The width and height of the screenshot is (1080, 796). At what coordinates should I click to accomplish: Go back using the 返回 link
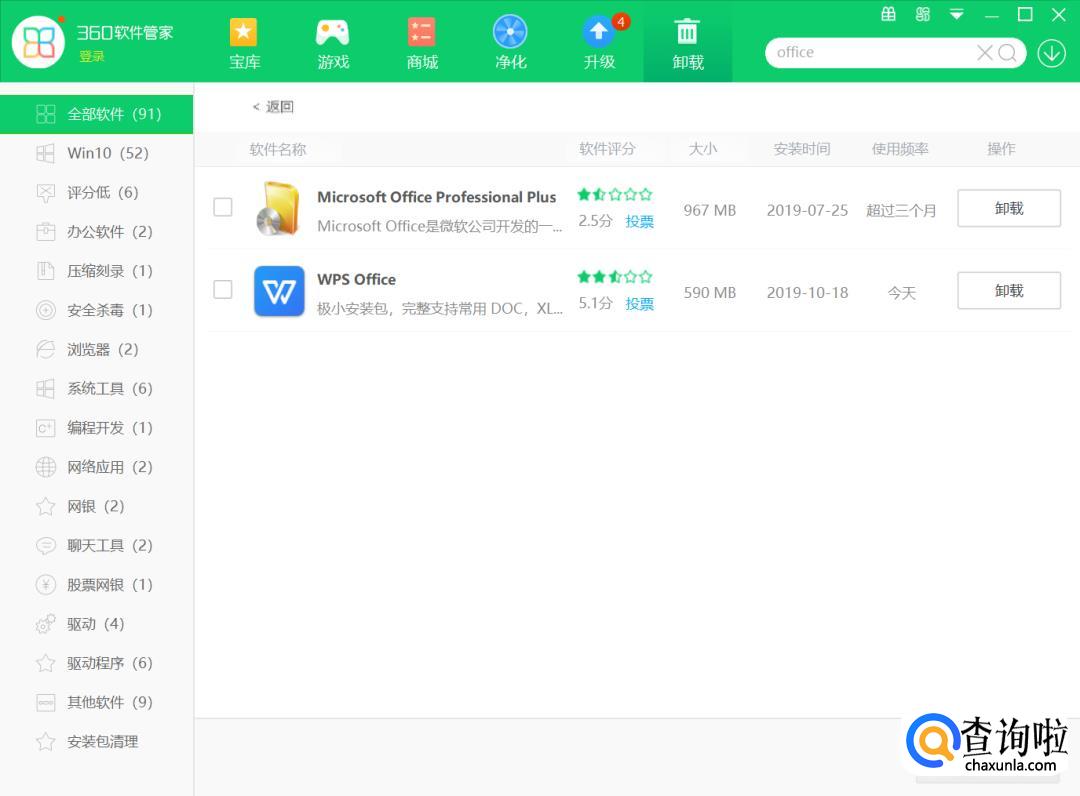pyautogui.click(x=273, y=107)
